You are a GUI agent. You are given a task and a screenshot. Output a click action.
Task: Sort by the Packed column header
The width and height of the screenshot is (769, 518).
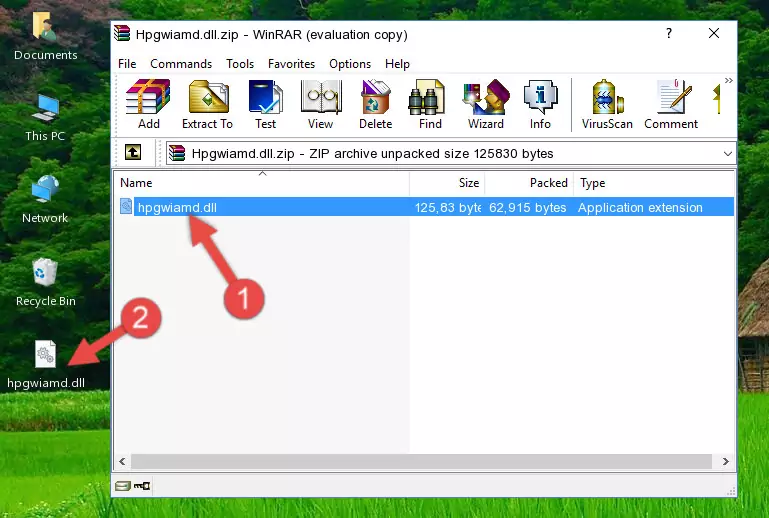pyautogui.click(x=529, y=183)
